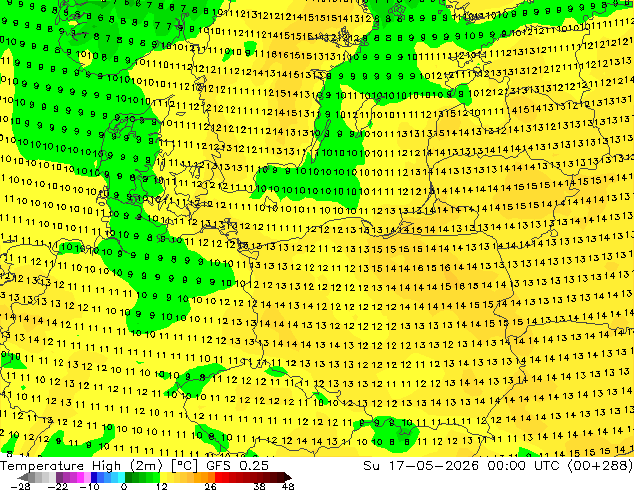Click the date "Su 17-05-2026"
Viewport: 634px width, 490px height.
(x=421, y=466)
